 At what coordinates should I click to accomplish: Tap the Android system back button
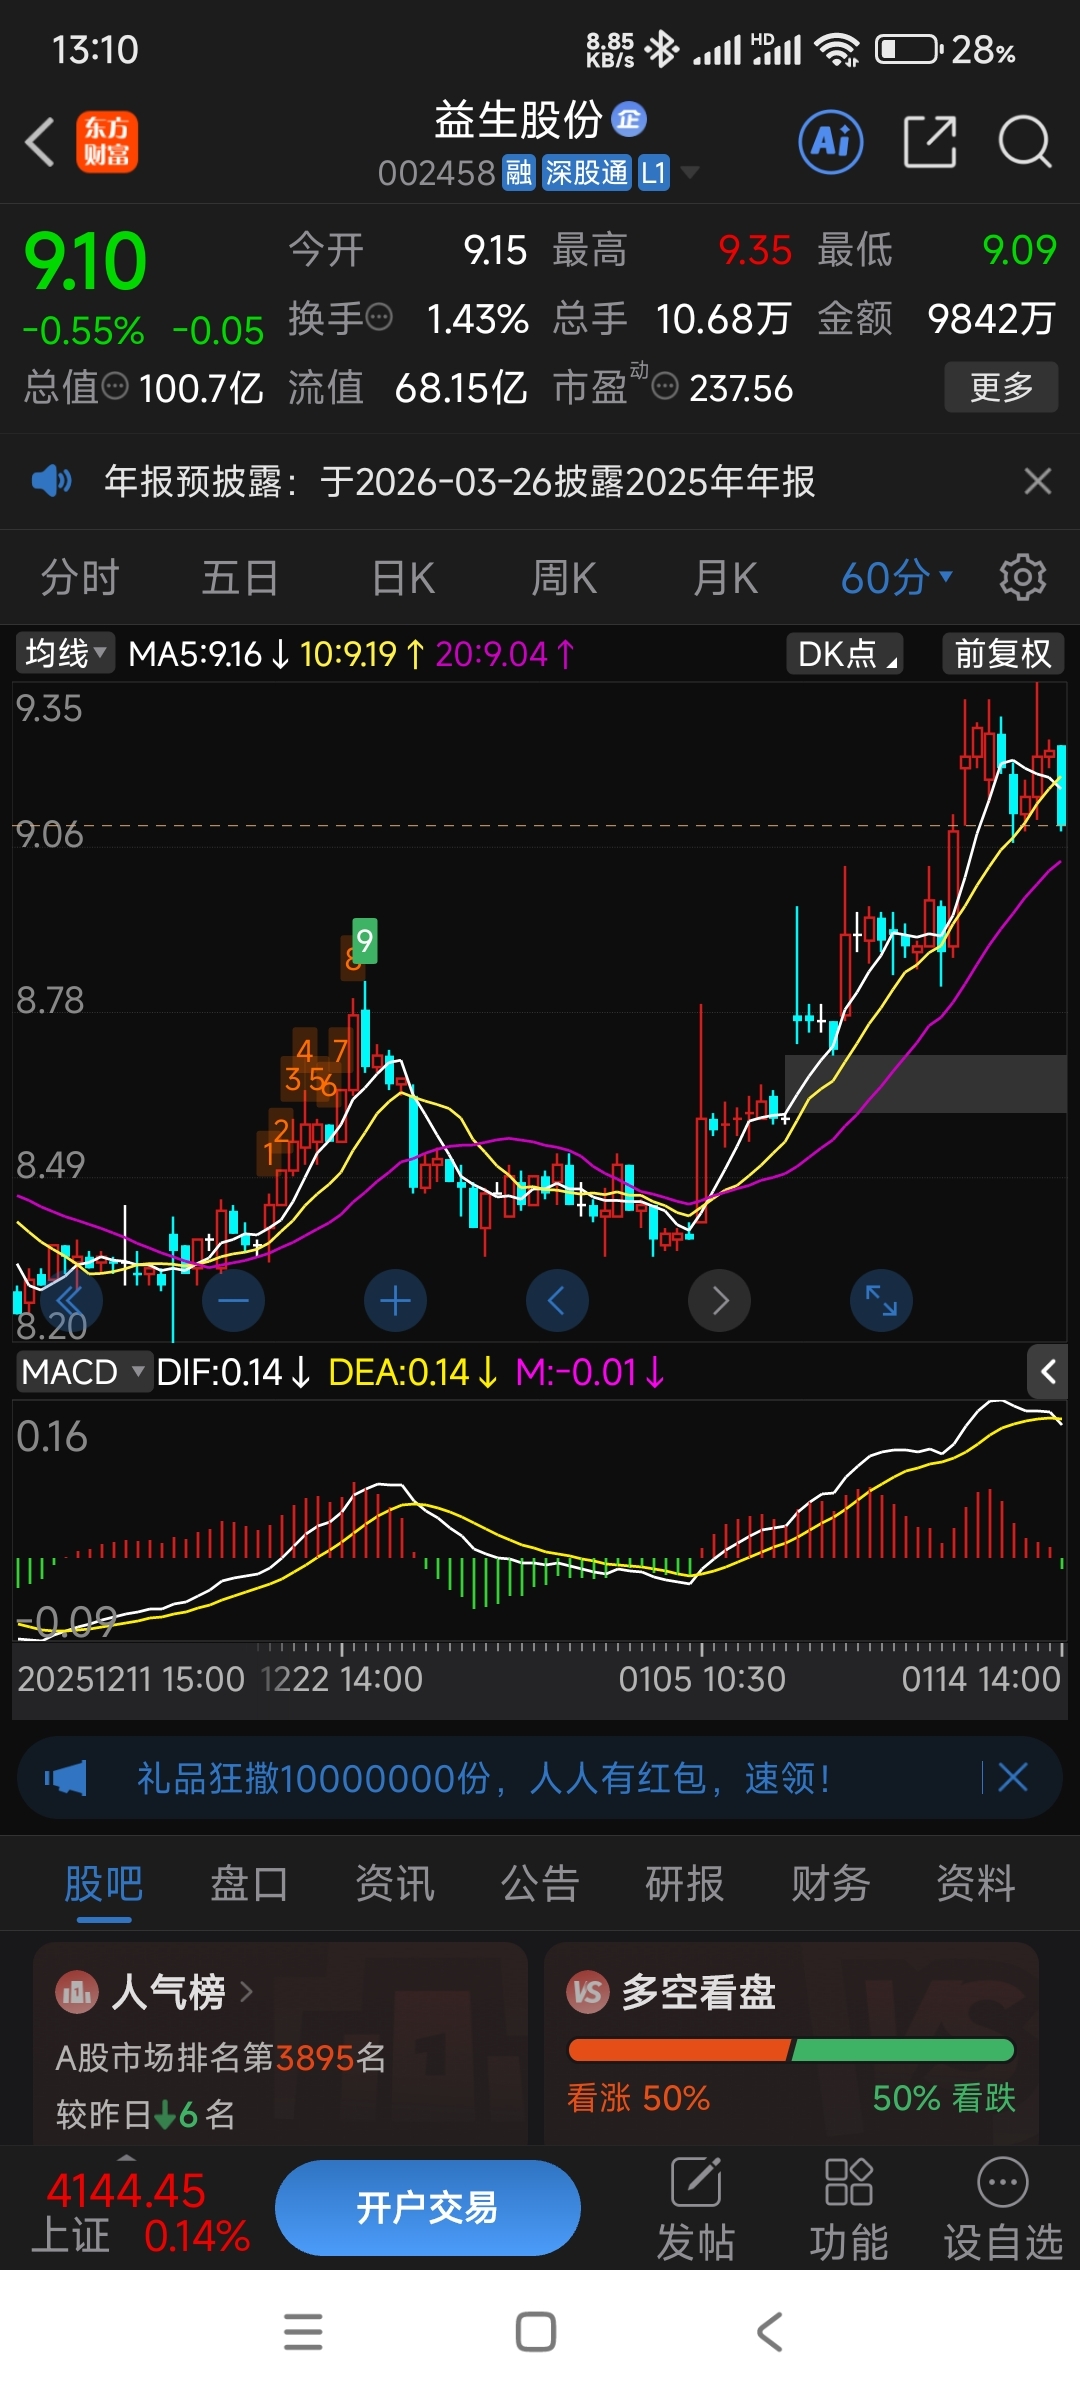pyautogui.click(x=769, y=2331)
